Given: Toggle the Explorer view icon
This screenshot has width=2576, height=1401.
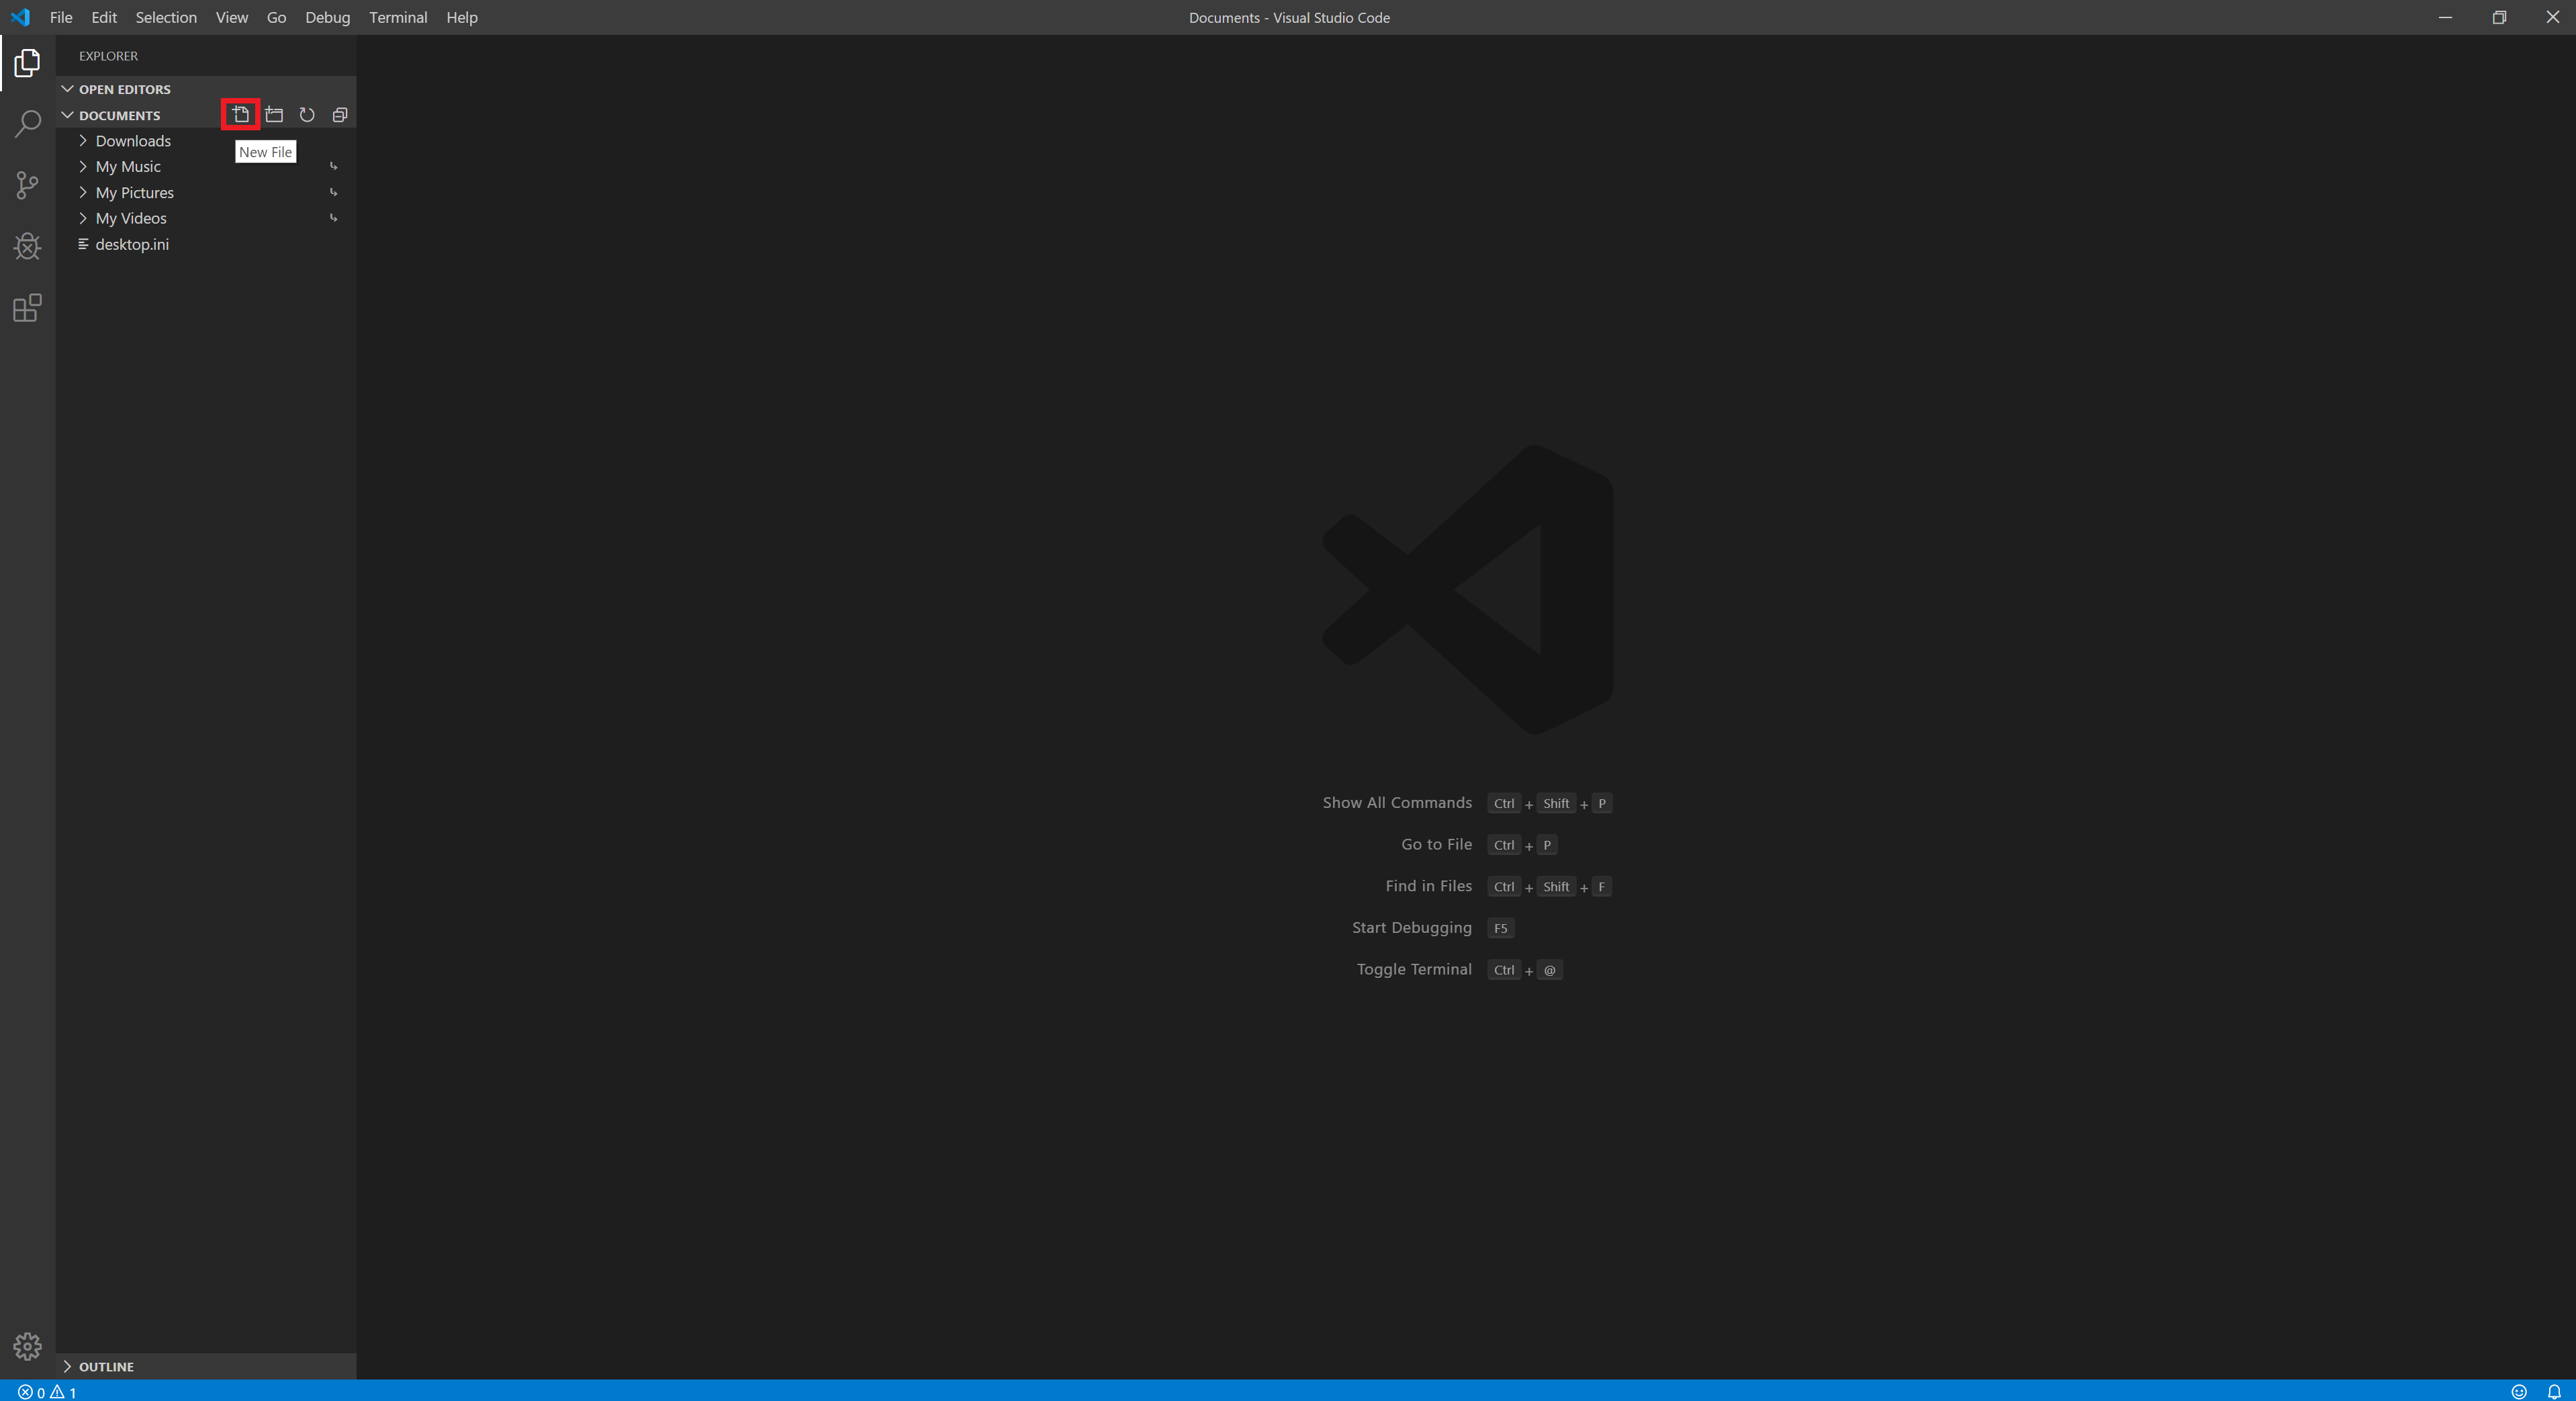Looking at the screenshot, I should [x=27, y=63].
